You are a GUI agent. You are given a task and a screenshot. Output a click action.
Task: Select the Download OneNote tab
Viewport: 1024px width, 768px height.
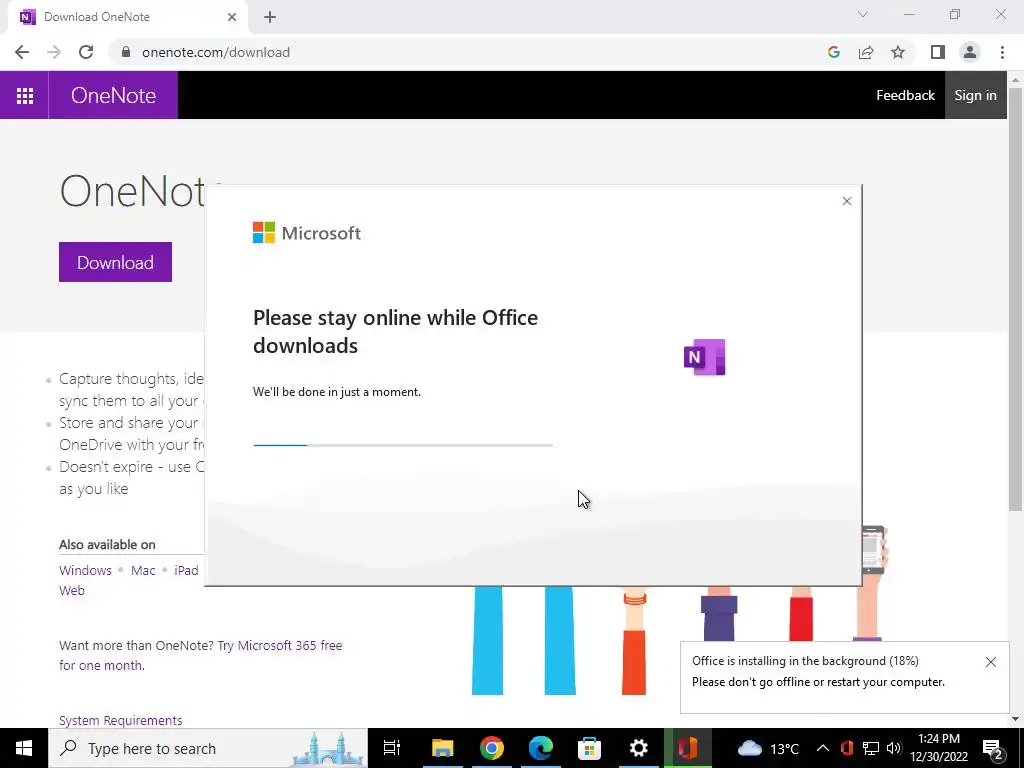[x=128, y=17]
